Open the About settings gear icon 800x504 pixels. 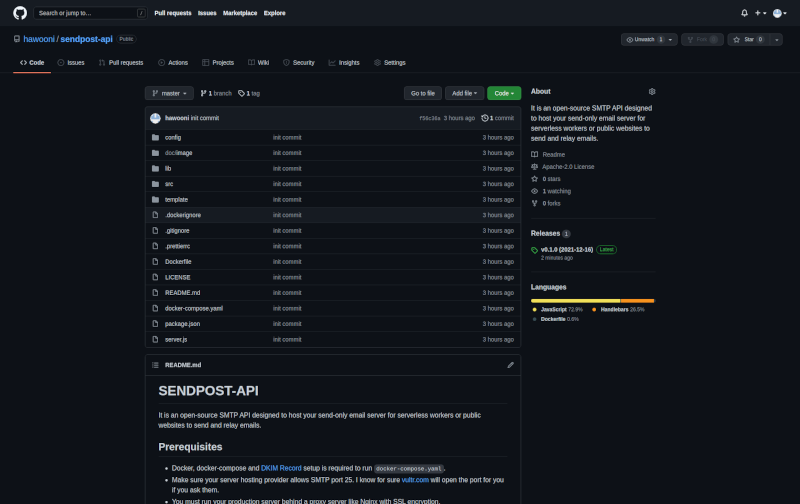click(652, 92)
